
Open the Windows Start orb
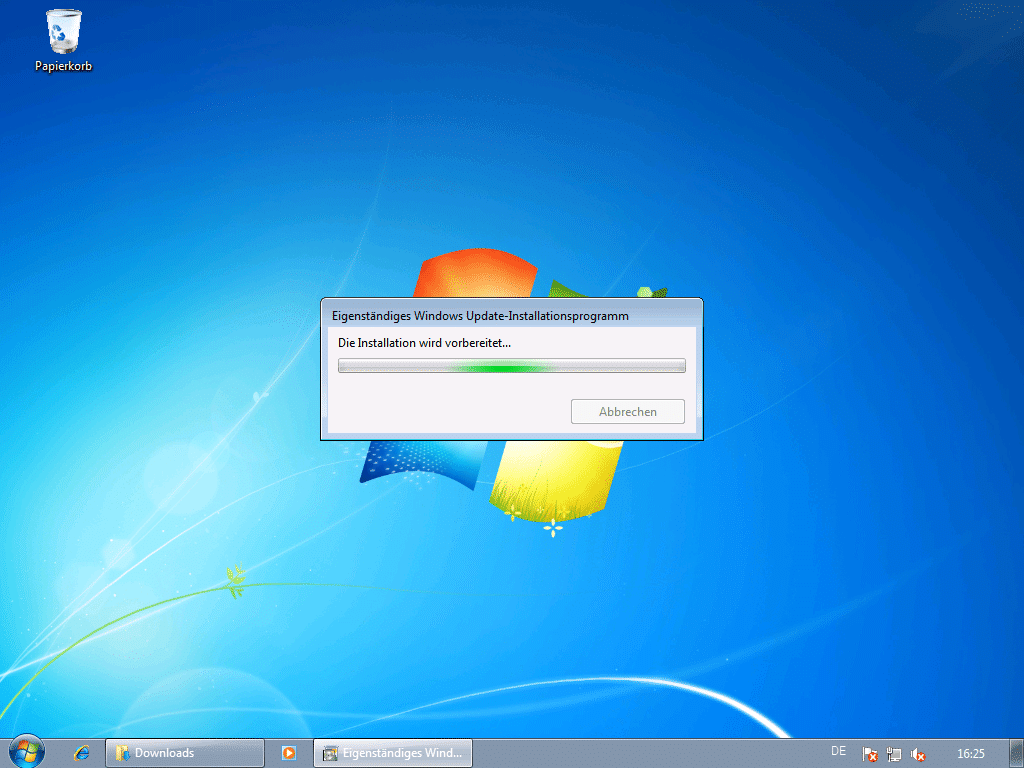[26, 752]
